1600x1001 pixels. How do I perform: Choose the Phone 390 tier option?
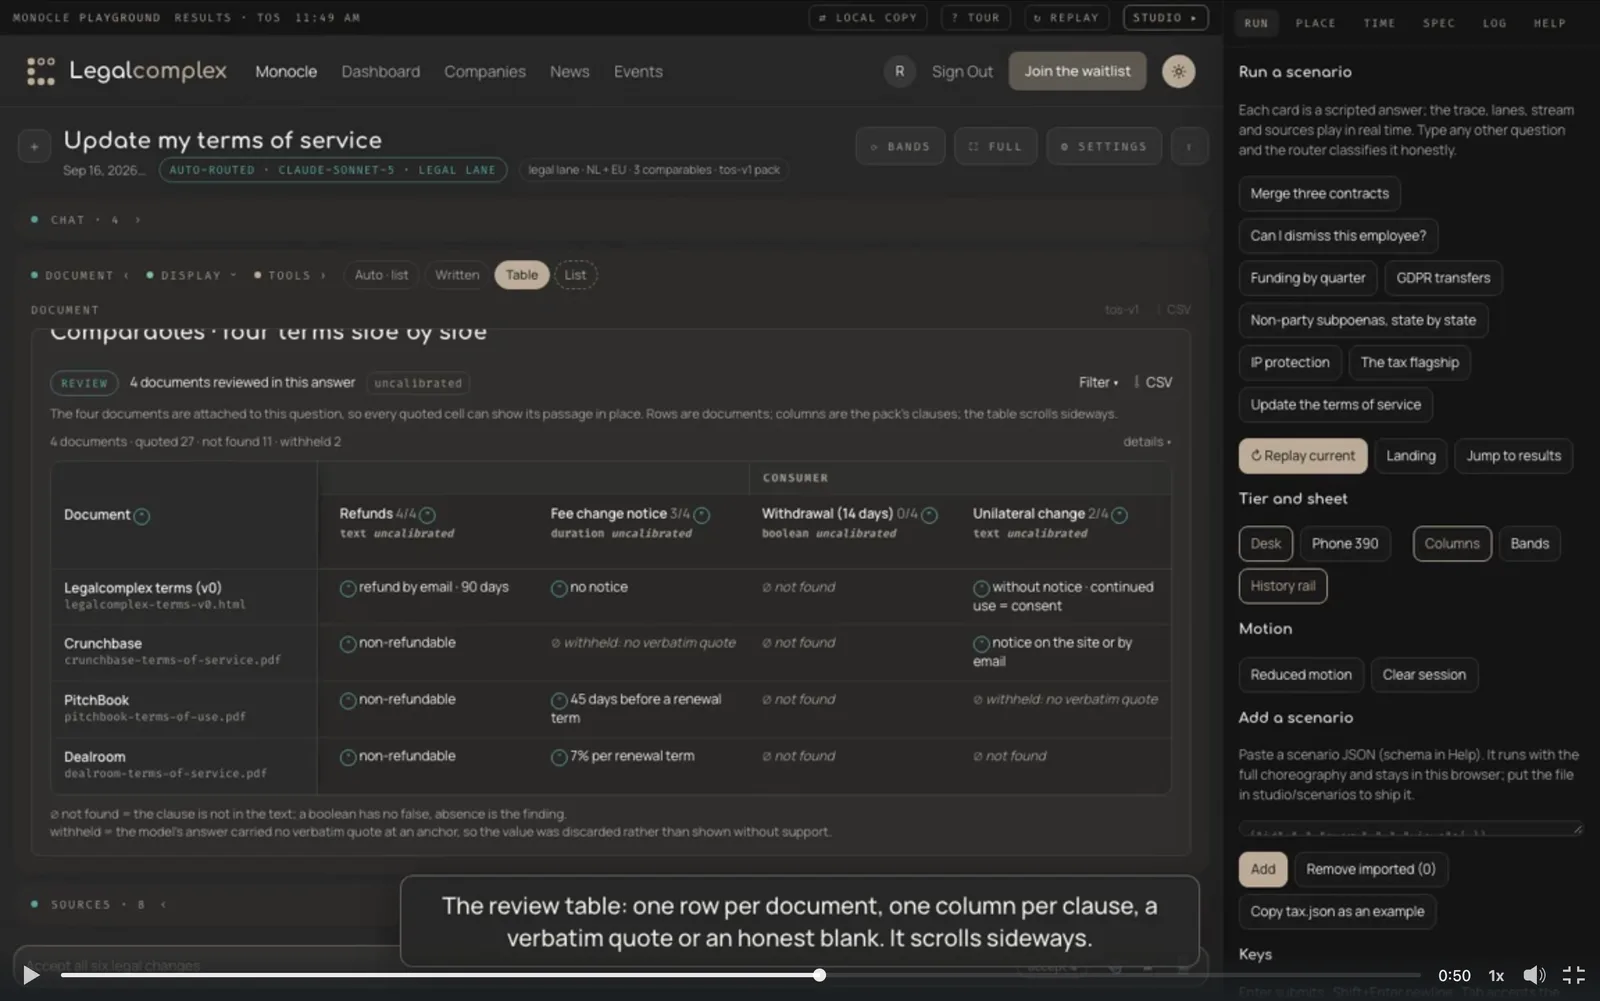pyautogui.click(x=1344, y=543)
